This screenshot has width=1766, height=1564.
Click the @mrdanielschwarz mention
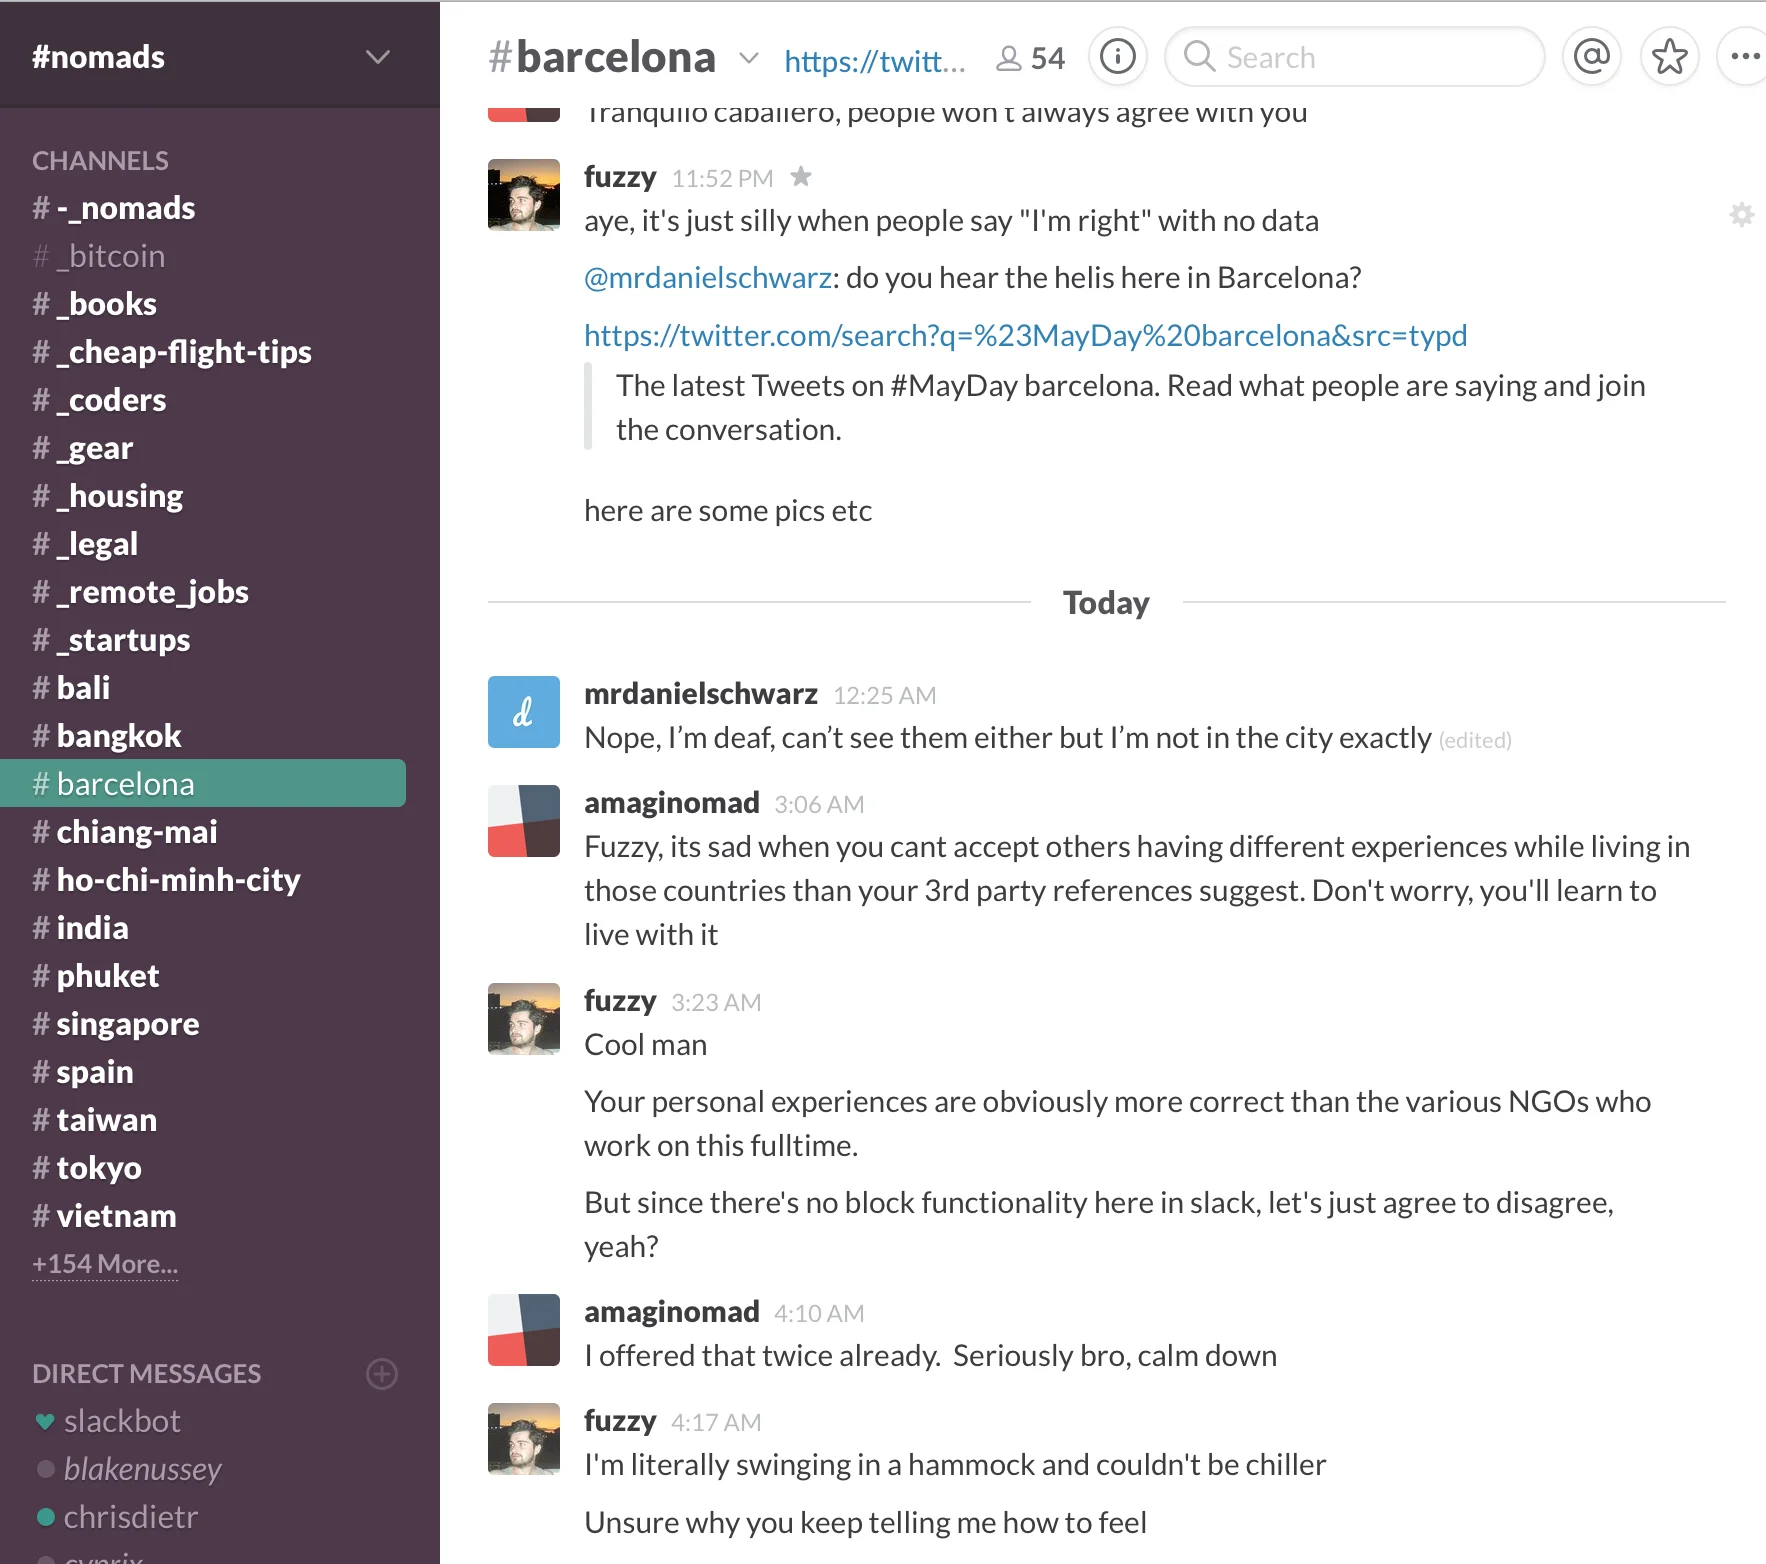click(x=708, y=278)
